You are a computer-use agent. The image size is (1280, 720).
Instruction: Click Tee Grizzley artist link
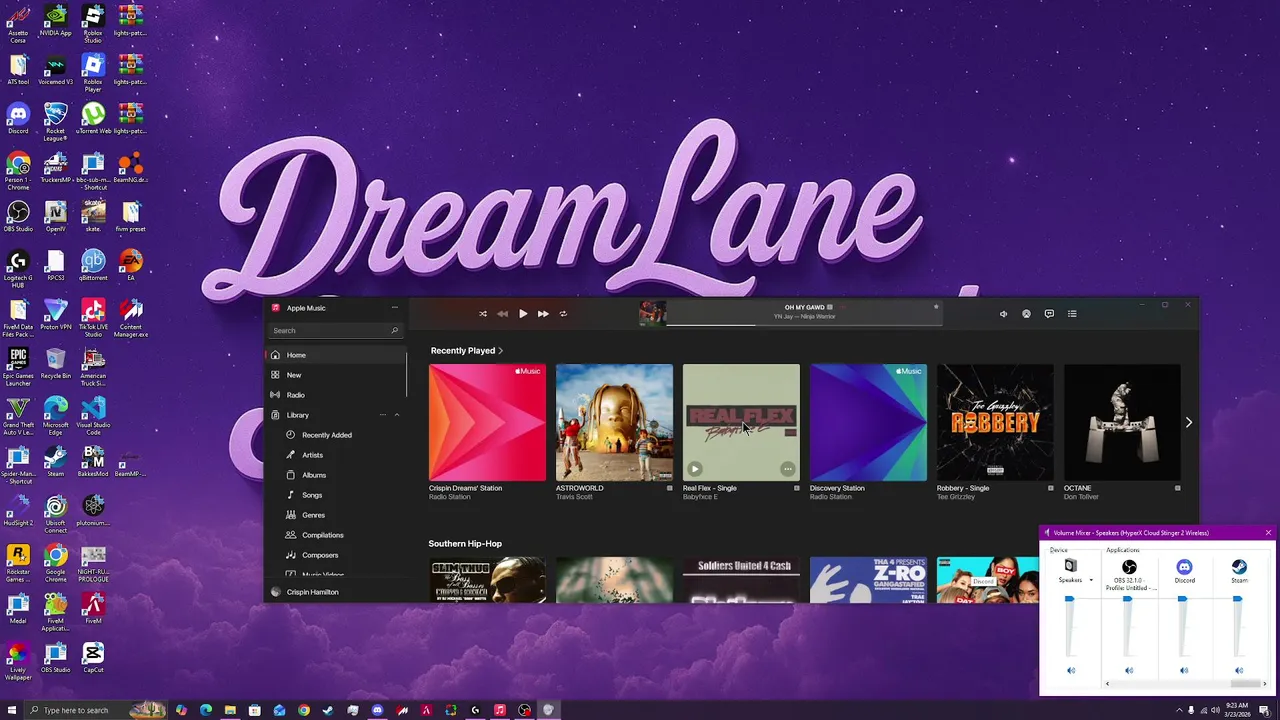(x=956, y=497)
